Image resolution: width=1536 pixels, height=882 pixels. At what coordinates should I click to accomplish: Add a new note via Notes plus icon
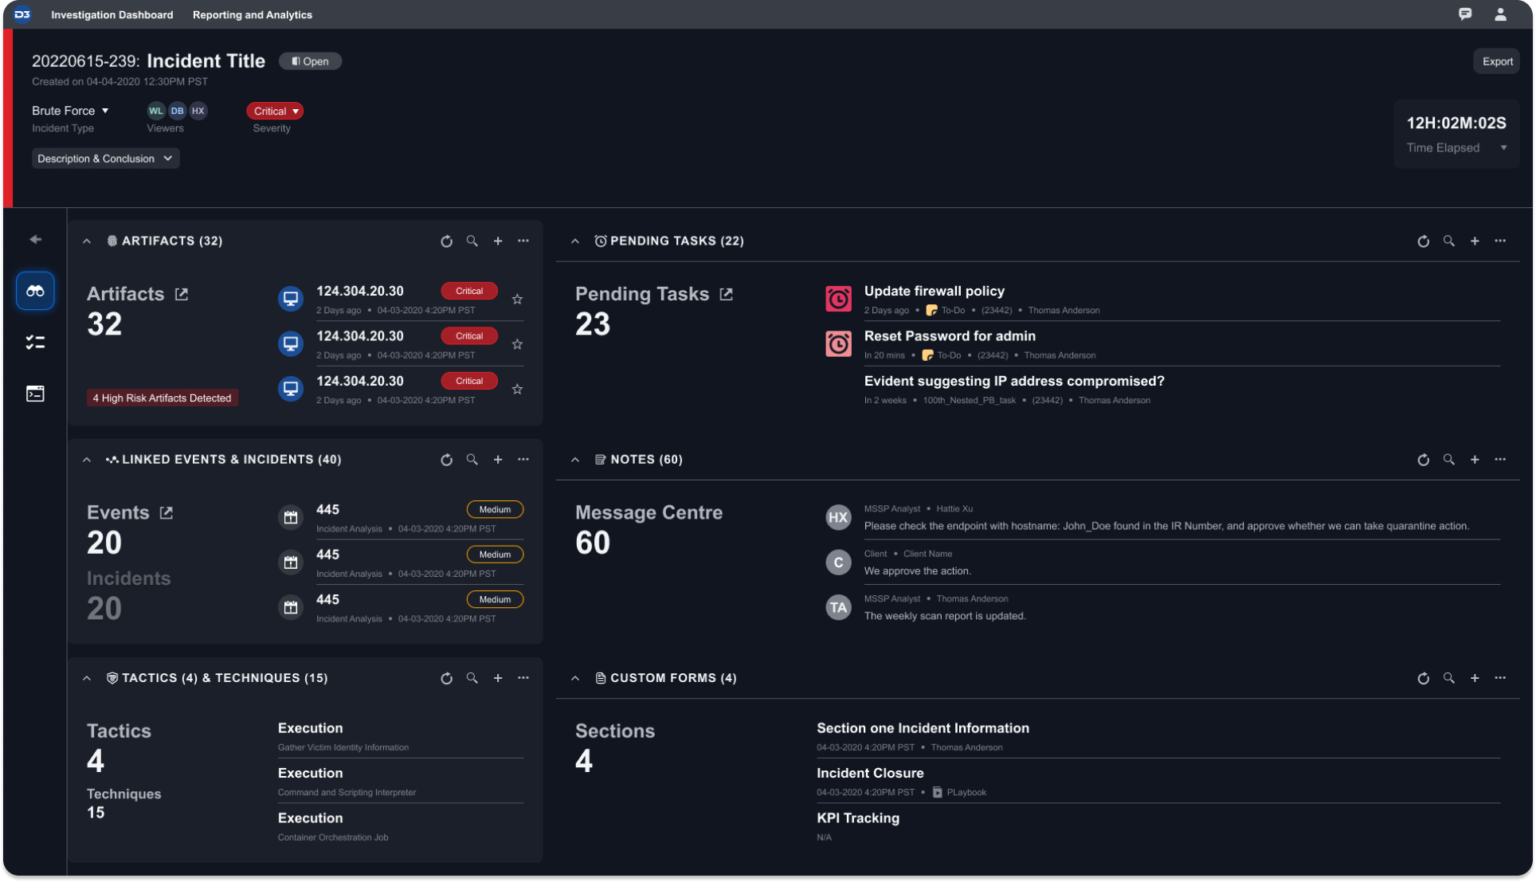[1474, 459]
